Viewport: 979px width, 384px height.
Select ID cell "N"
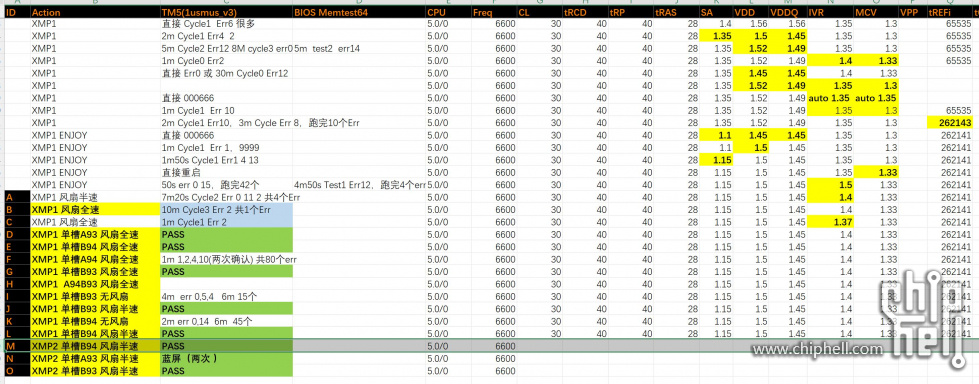(x=17, y=358)
